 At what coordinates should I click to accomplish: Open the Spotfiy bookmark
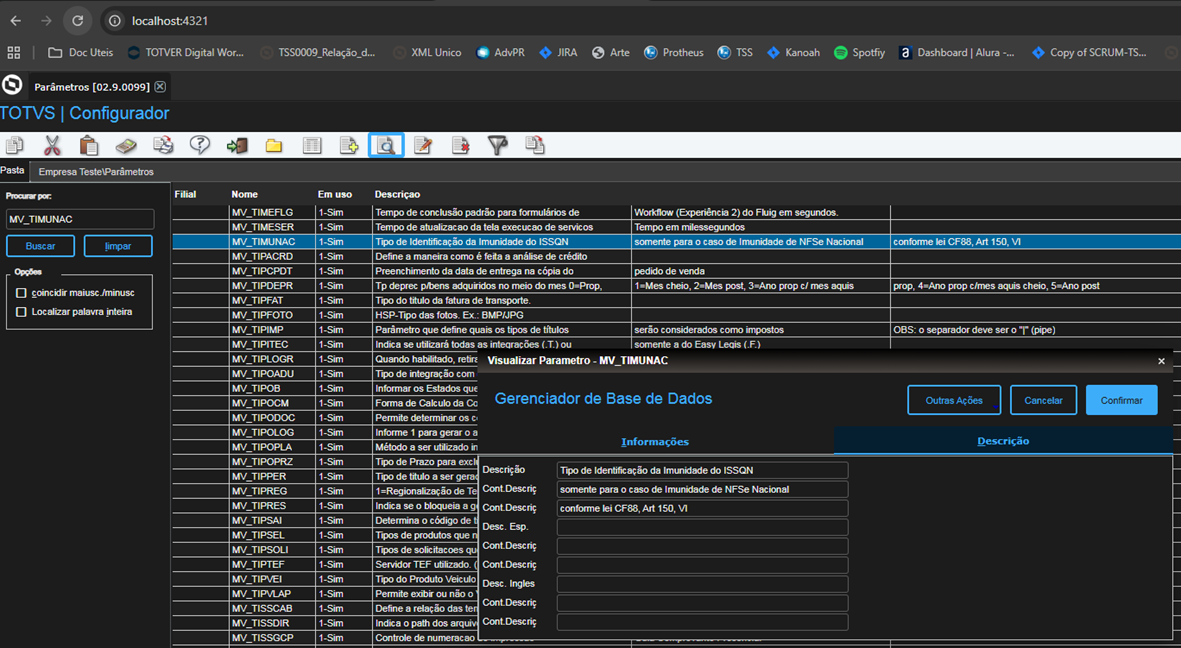[859, 53]
